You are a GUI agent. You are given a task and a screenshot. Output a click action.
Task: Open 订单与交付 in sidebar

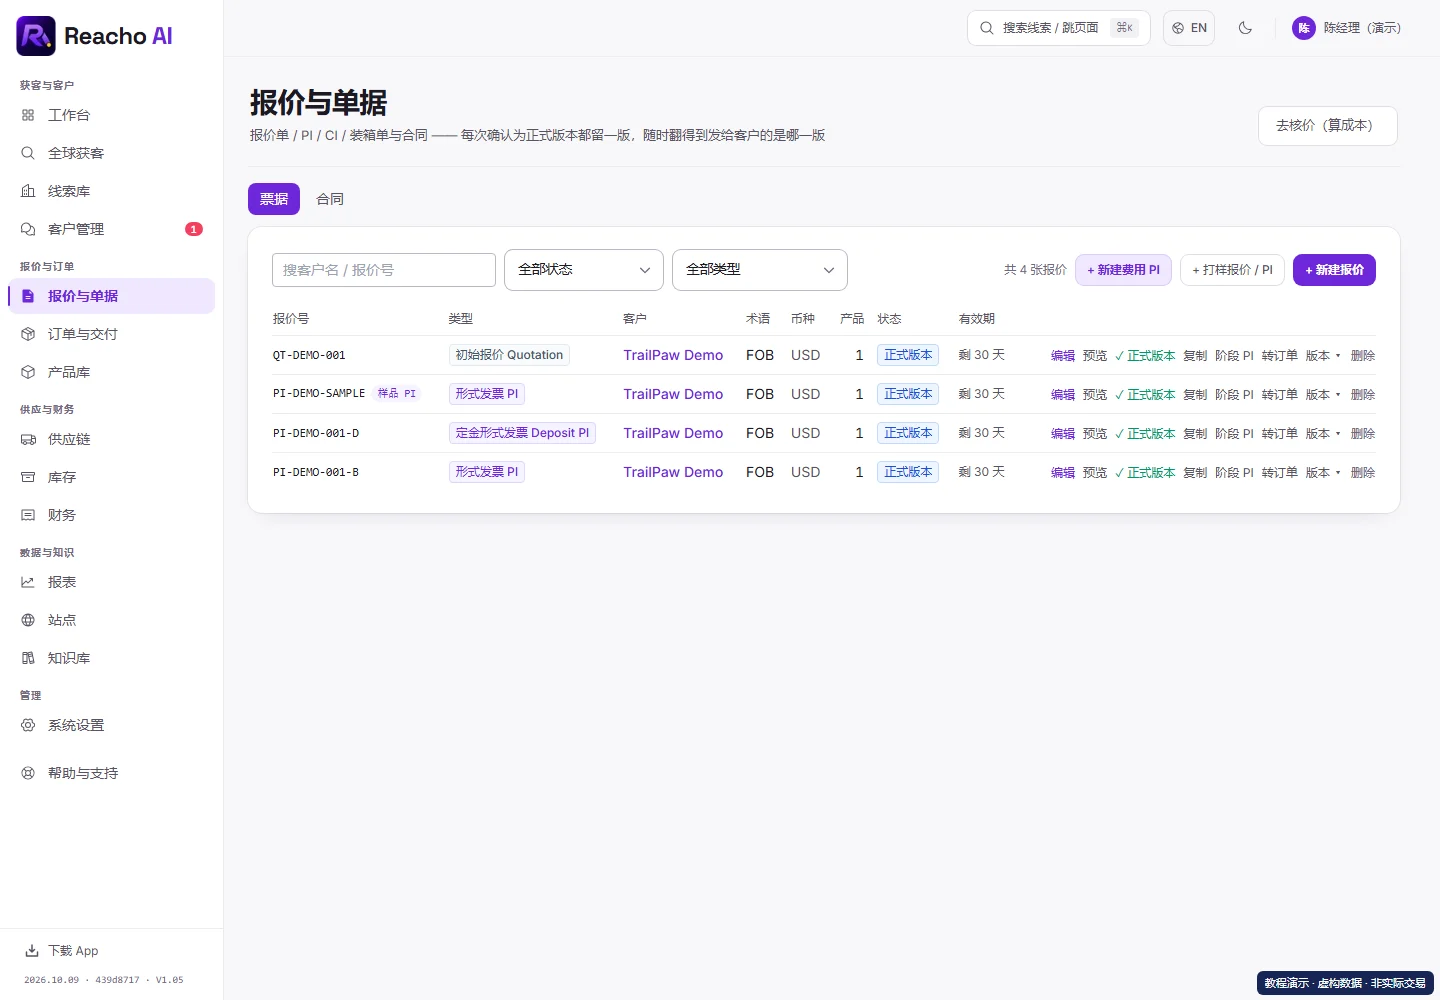[x=111, y=334]
